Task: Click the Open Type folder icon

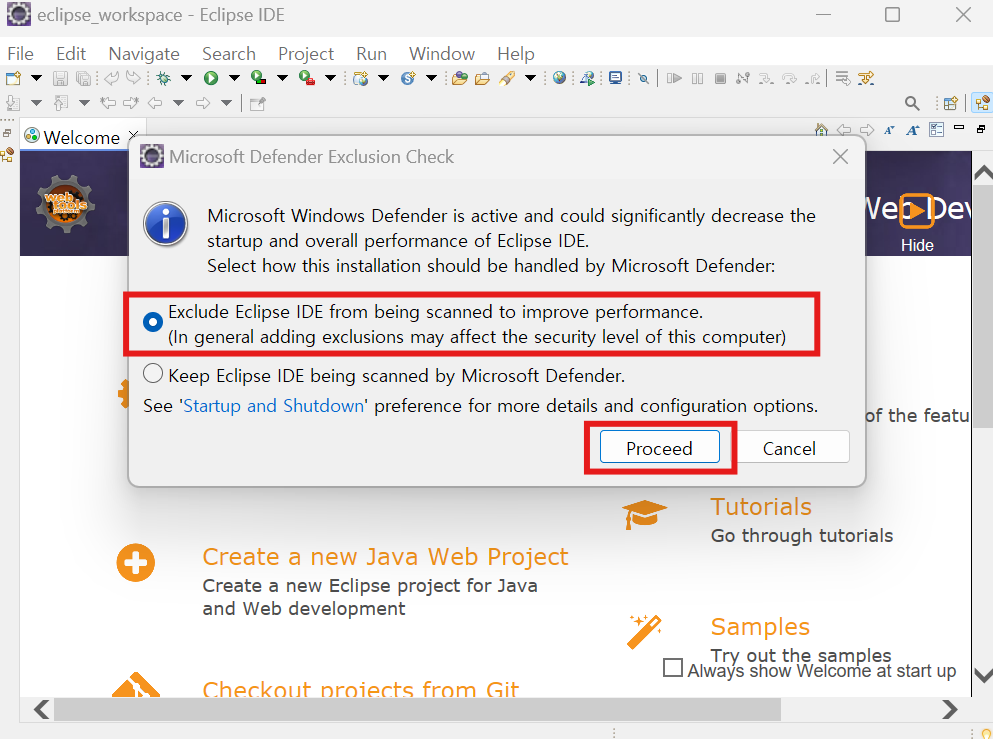Action: 460,79
